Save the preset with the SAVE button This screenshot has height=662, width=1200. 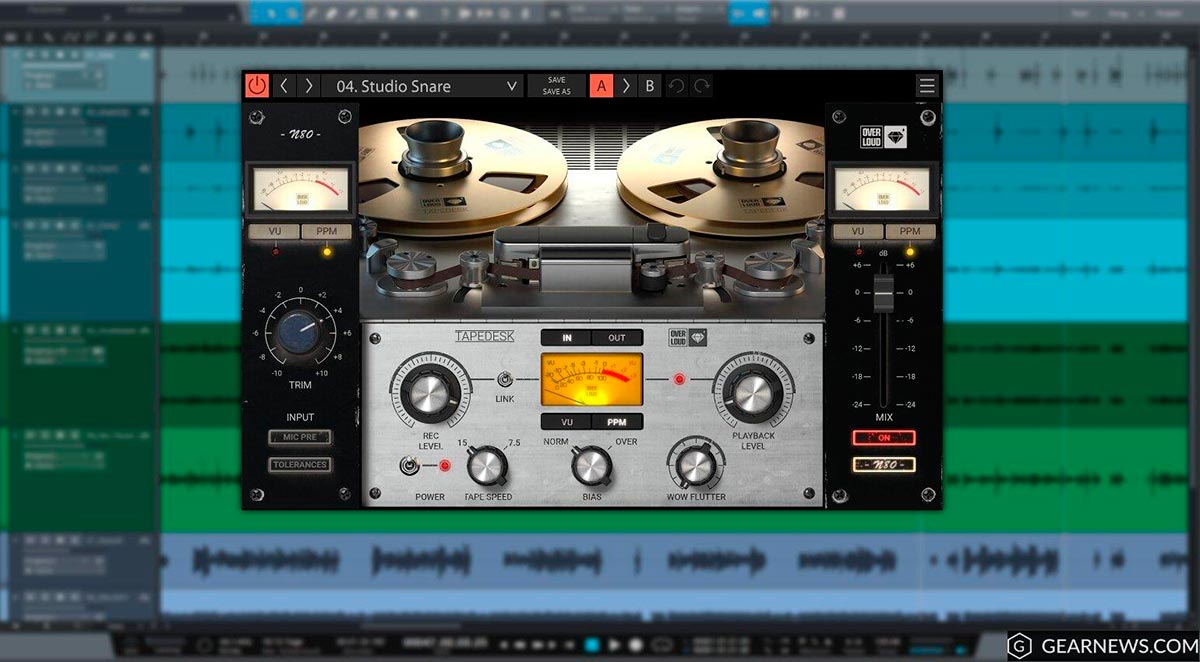click(x=557, y=80)
